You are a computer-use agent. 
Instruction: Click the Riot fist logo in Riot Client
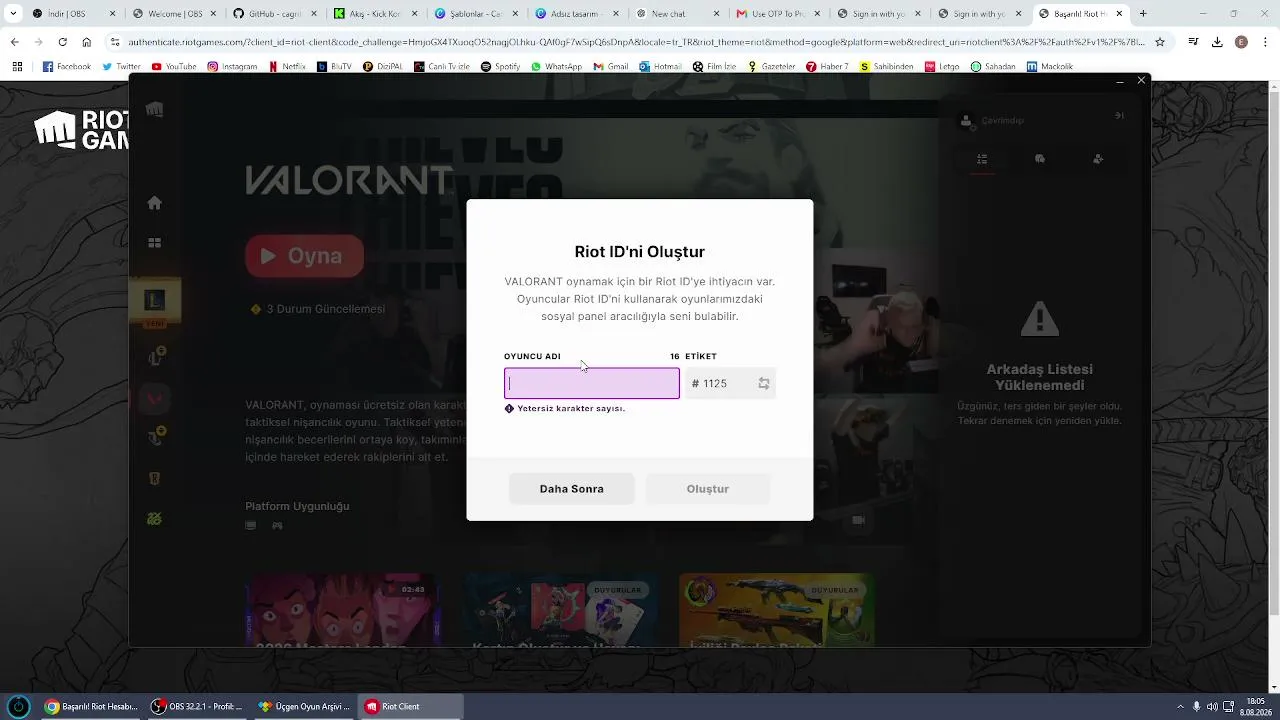point(154,109)
